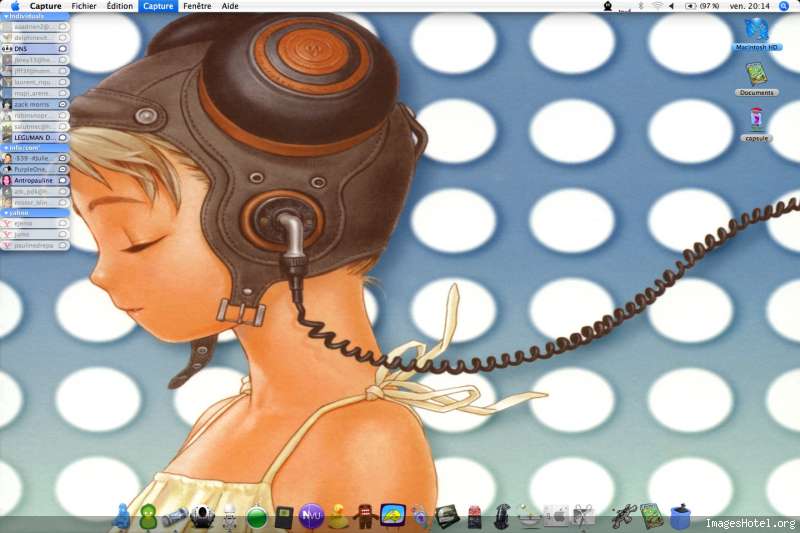800x533 pixels.
Task: Click the round dark pod Dock icon
Action: point(202,516)
